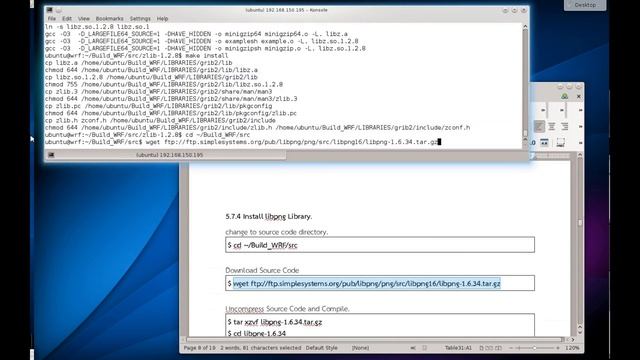
Task: Click the terminal icon in Konsole's title bar
Action: click(49, 10)
